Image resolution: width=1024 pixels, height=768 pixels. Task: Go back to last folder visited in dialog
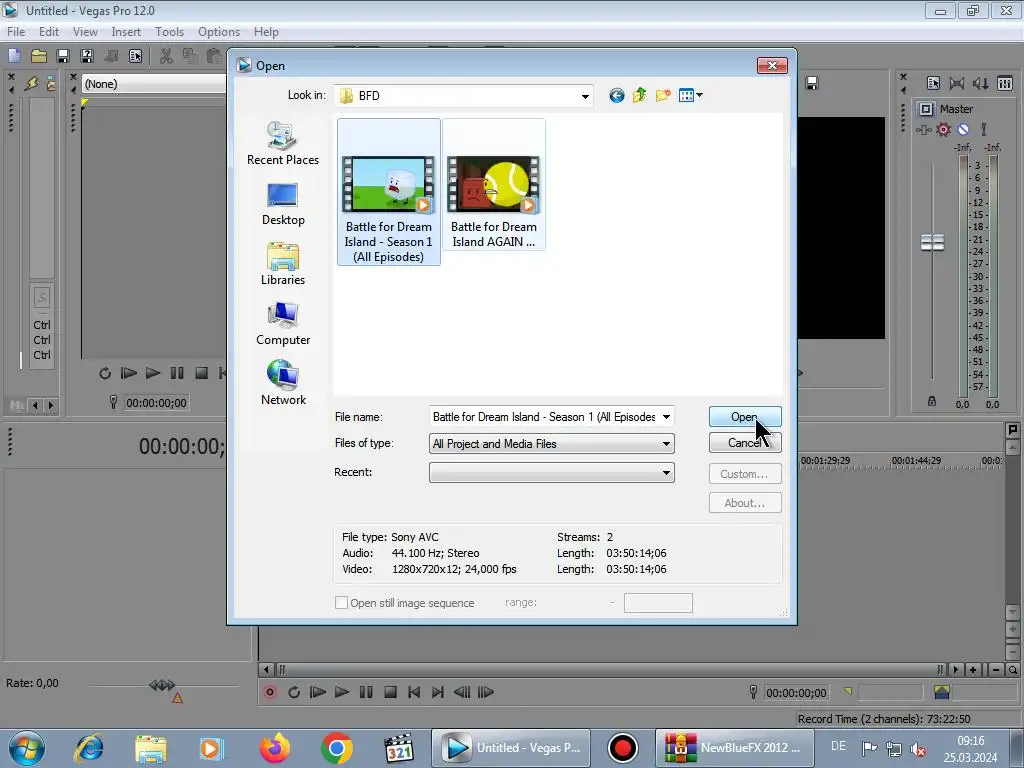coord(616,96)
